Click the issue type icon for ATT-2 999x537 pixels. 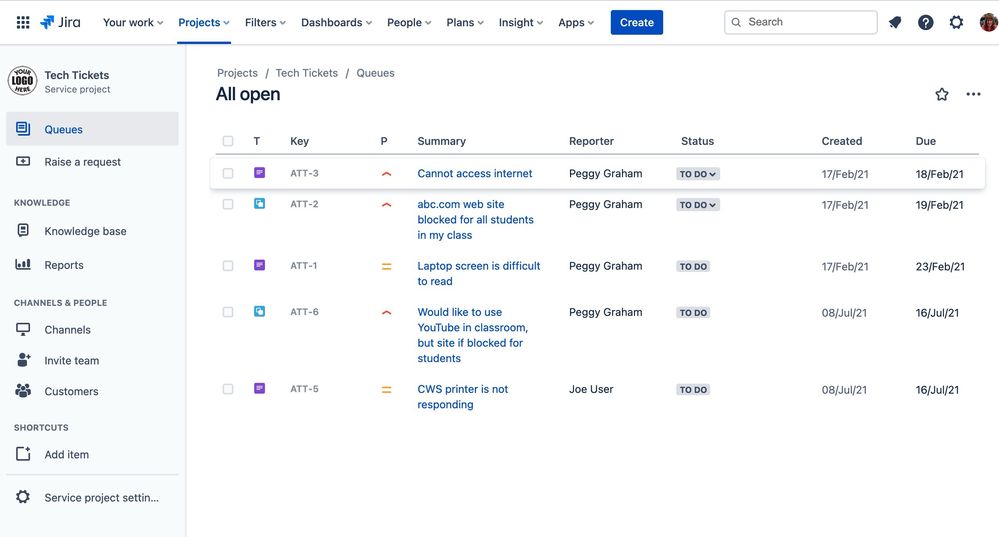259,204
